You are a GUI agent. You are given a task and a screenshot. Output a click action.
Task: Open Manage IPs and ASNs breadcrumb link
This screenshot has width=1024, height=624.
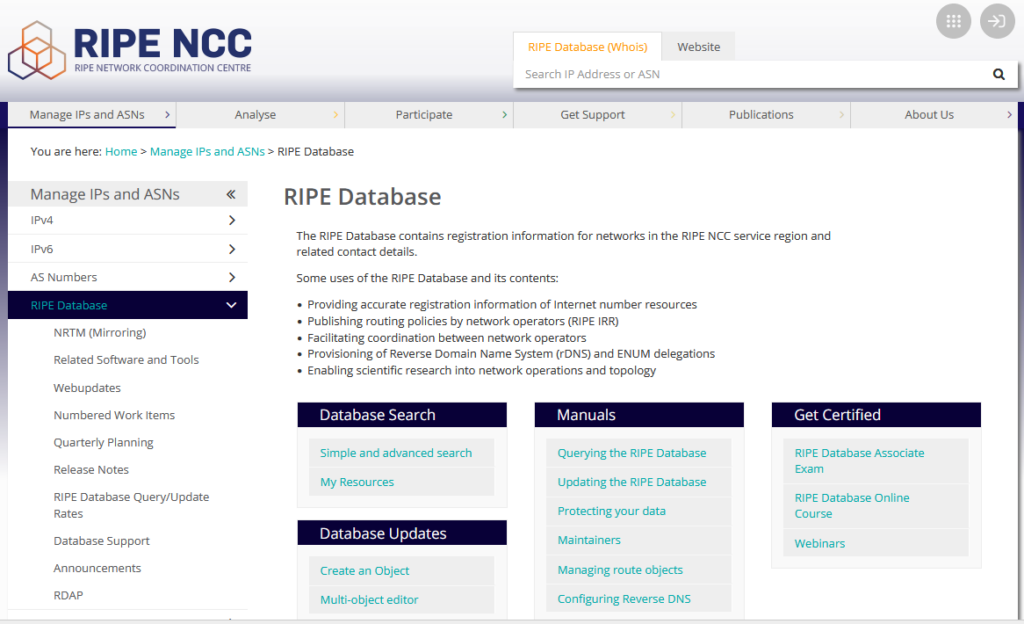point(207,151)
